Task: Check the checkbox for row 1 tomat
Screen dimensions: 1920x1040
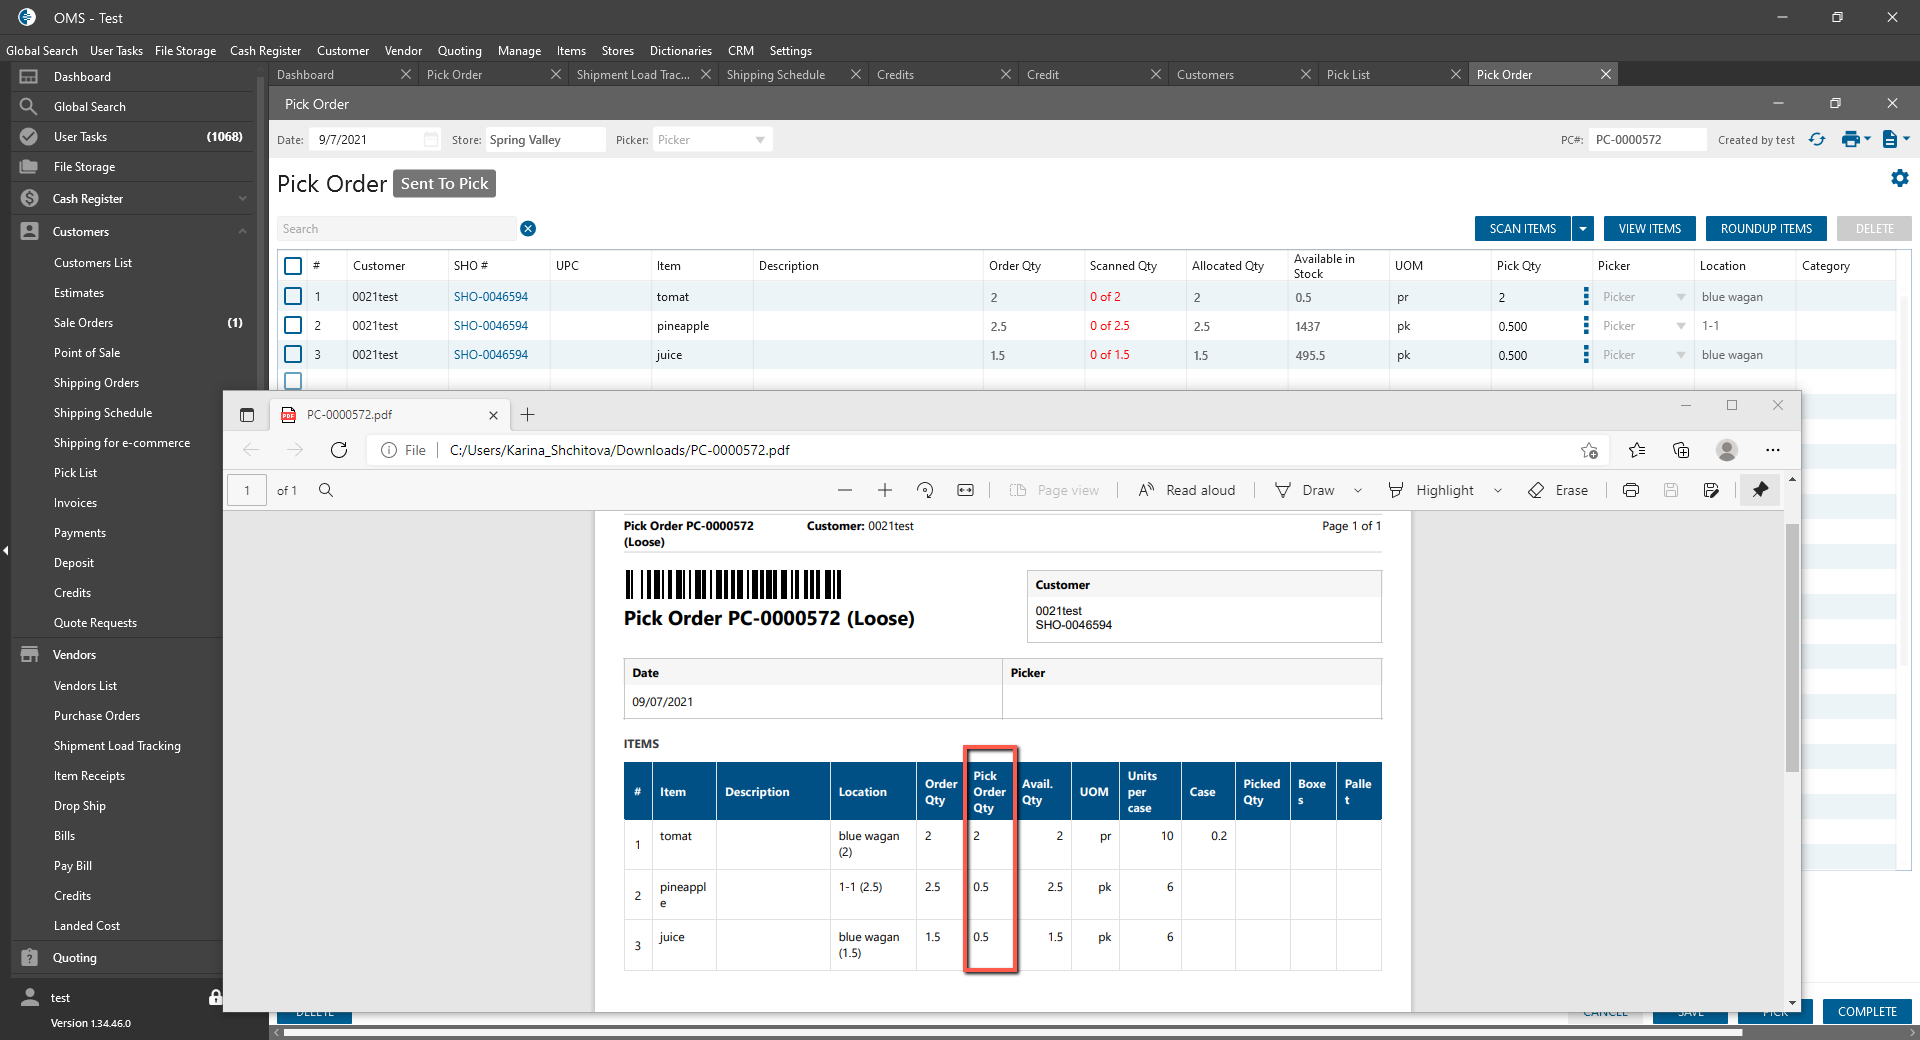Action: coord(293,297)
